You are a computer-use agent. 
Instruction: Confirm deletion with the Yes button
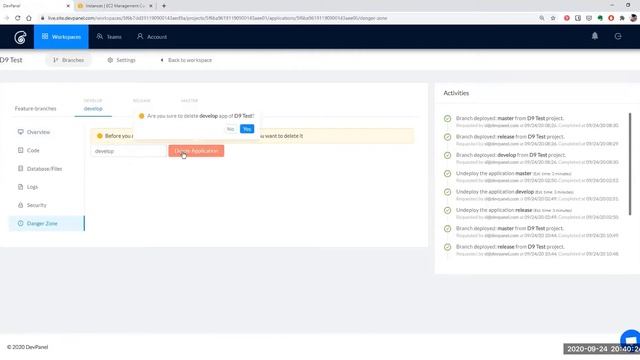click(x=247, y=129)
